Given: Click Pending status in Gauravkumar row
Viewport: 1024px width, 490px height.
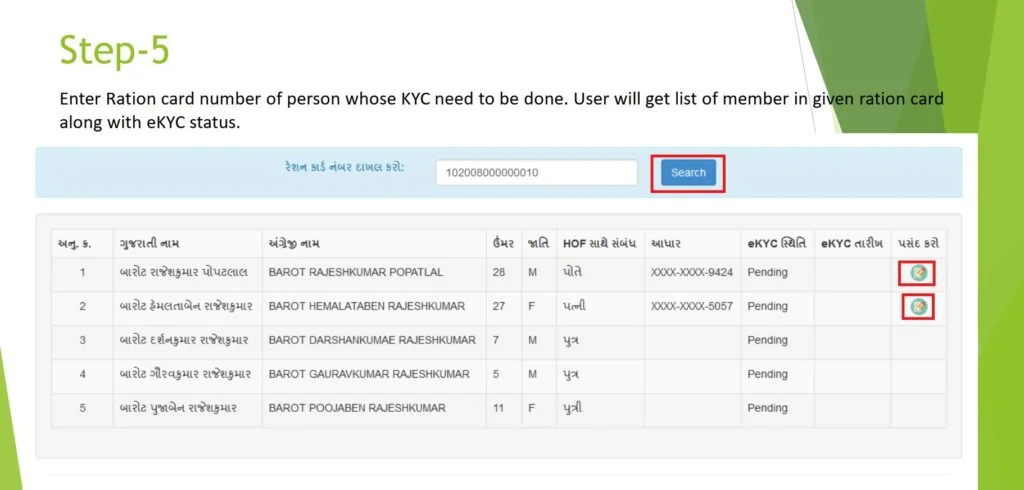Looking at the screenshot, I should 767,374.
